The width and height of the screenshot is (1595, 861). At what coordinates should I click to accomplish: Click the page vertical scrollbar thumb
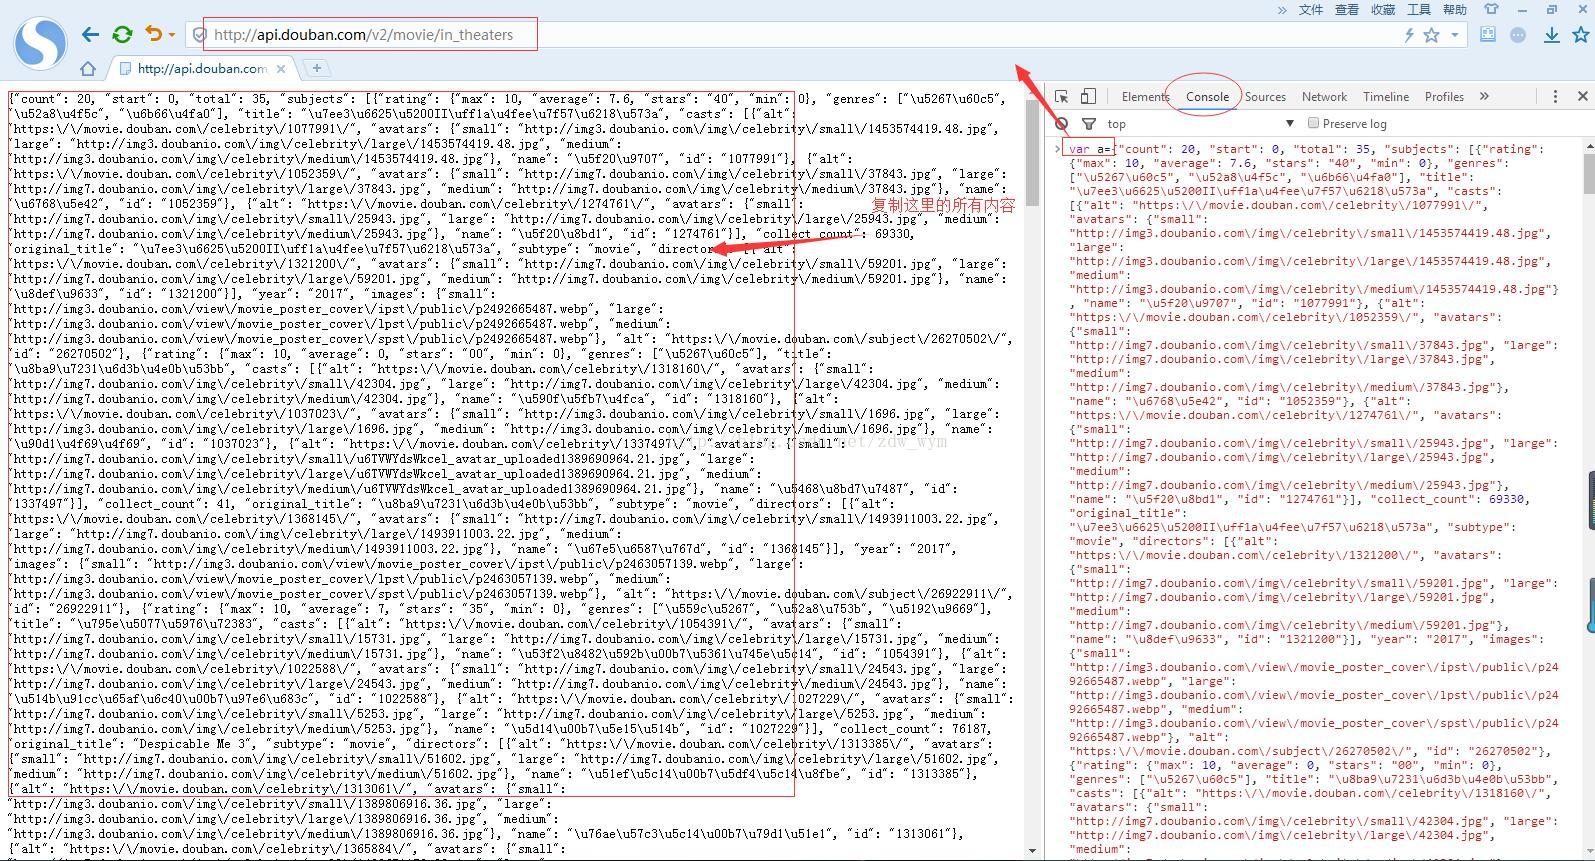coord(1033,155)
